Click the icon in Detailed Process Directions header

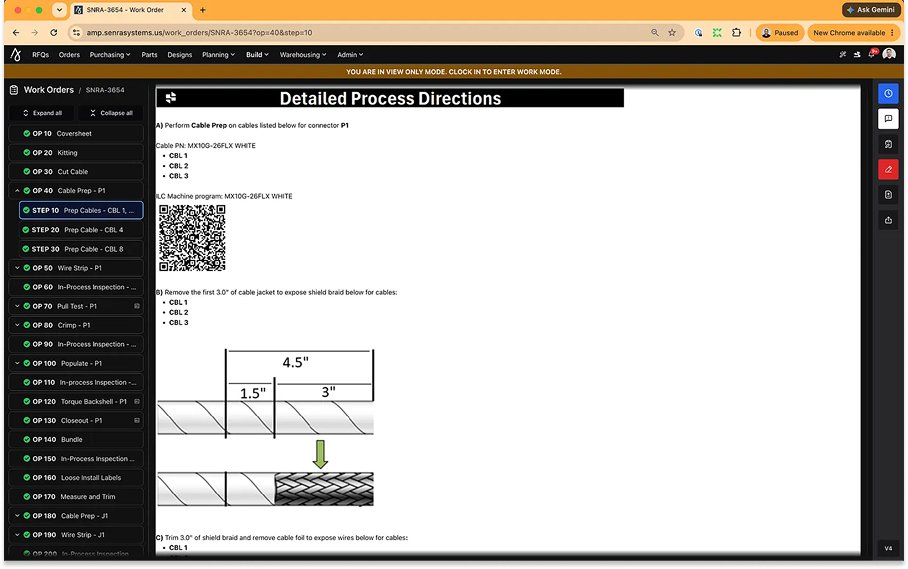click(x=171, y=98)
